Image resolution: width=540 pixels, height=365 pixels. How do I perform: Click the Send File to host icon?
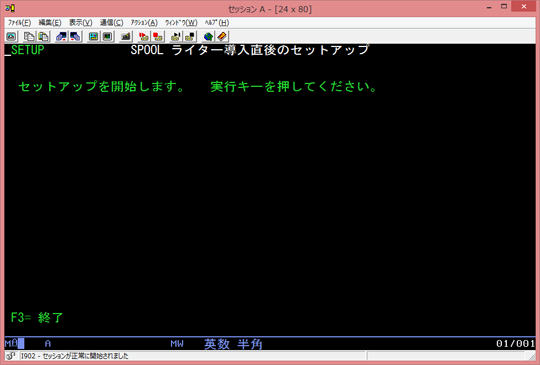coord(61,36)
